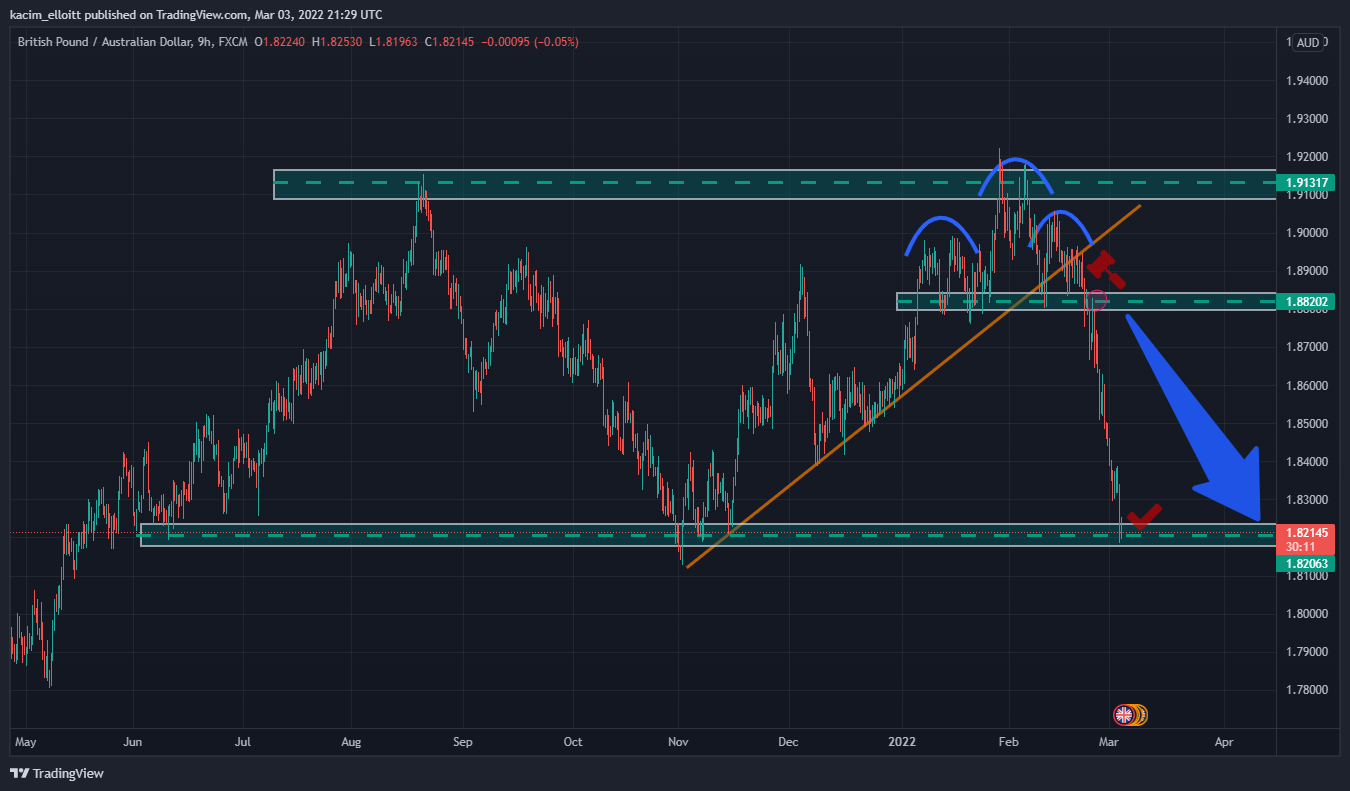
Task: Click the Jun label on time axis
Action: tap(133, 743)
